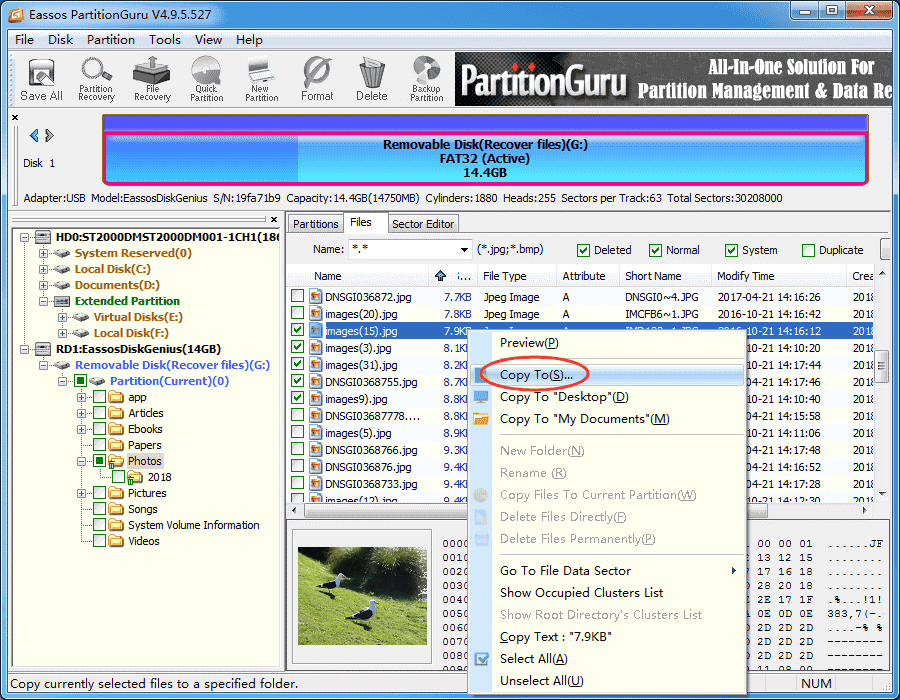Click the images(20).jpg file icon
The width and height of the screenshot is (900, 700).
tap(316, 314)
